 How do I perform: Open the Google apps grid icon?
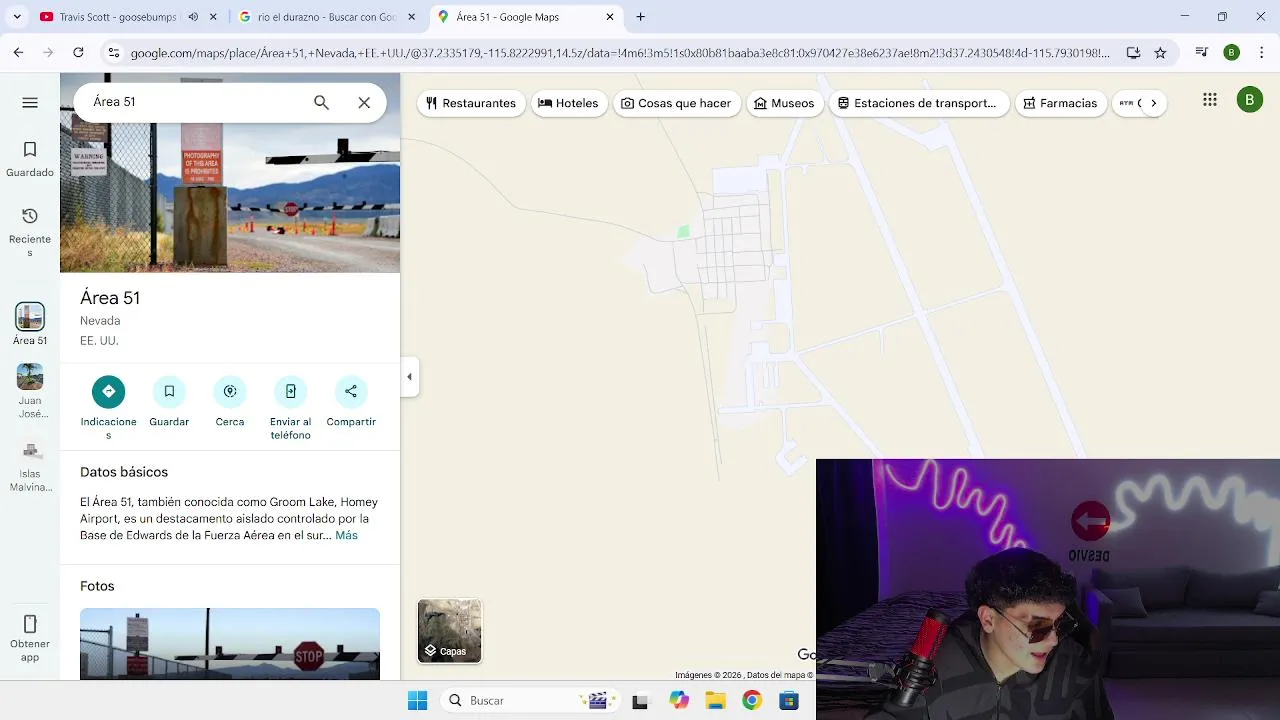[x=1210, y=100]
